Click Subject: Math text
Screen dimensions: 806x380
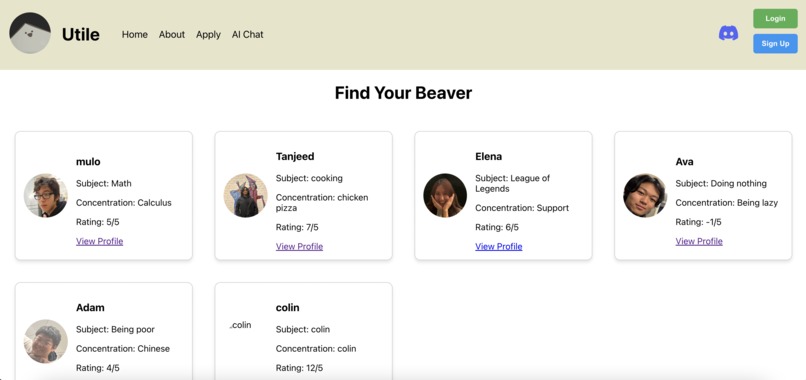click(104, 183)
